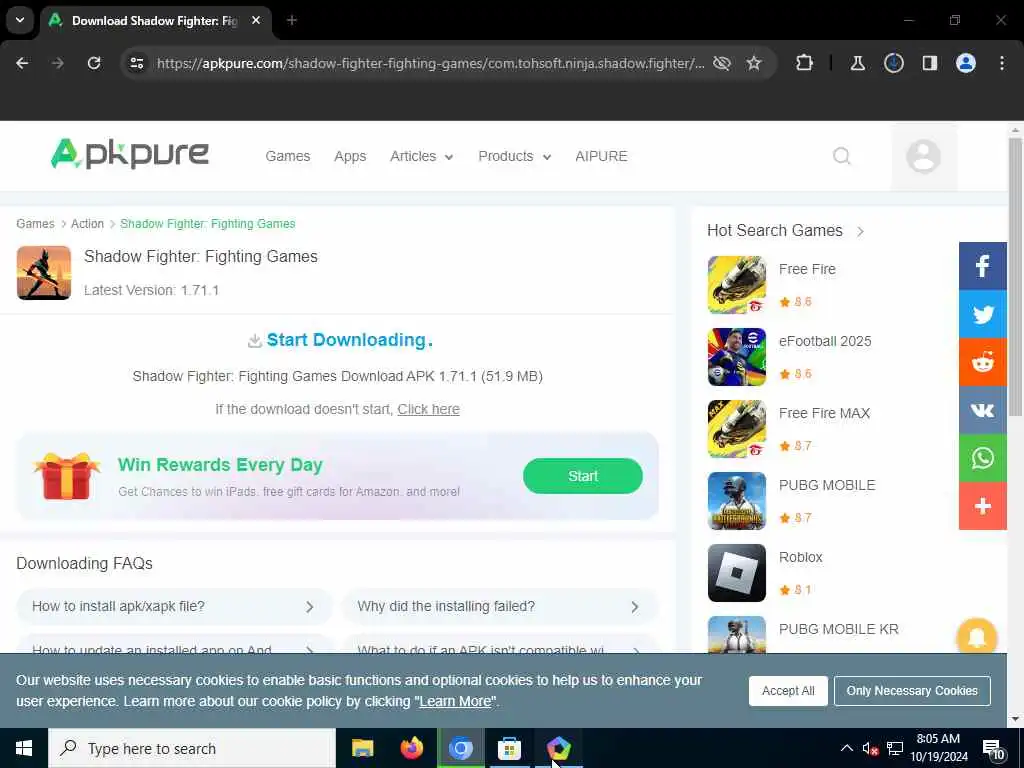The height and width of the screenshot is (768, 1024).
Task: Open the Windows Start menu
Action: point(24,748)
